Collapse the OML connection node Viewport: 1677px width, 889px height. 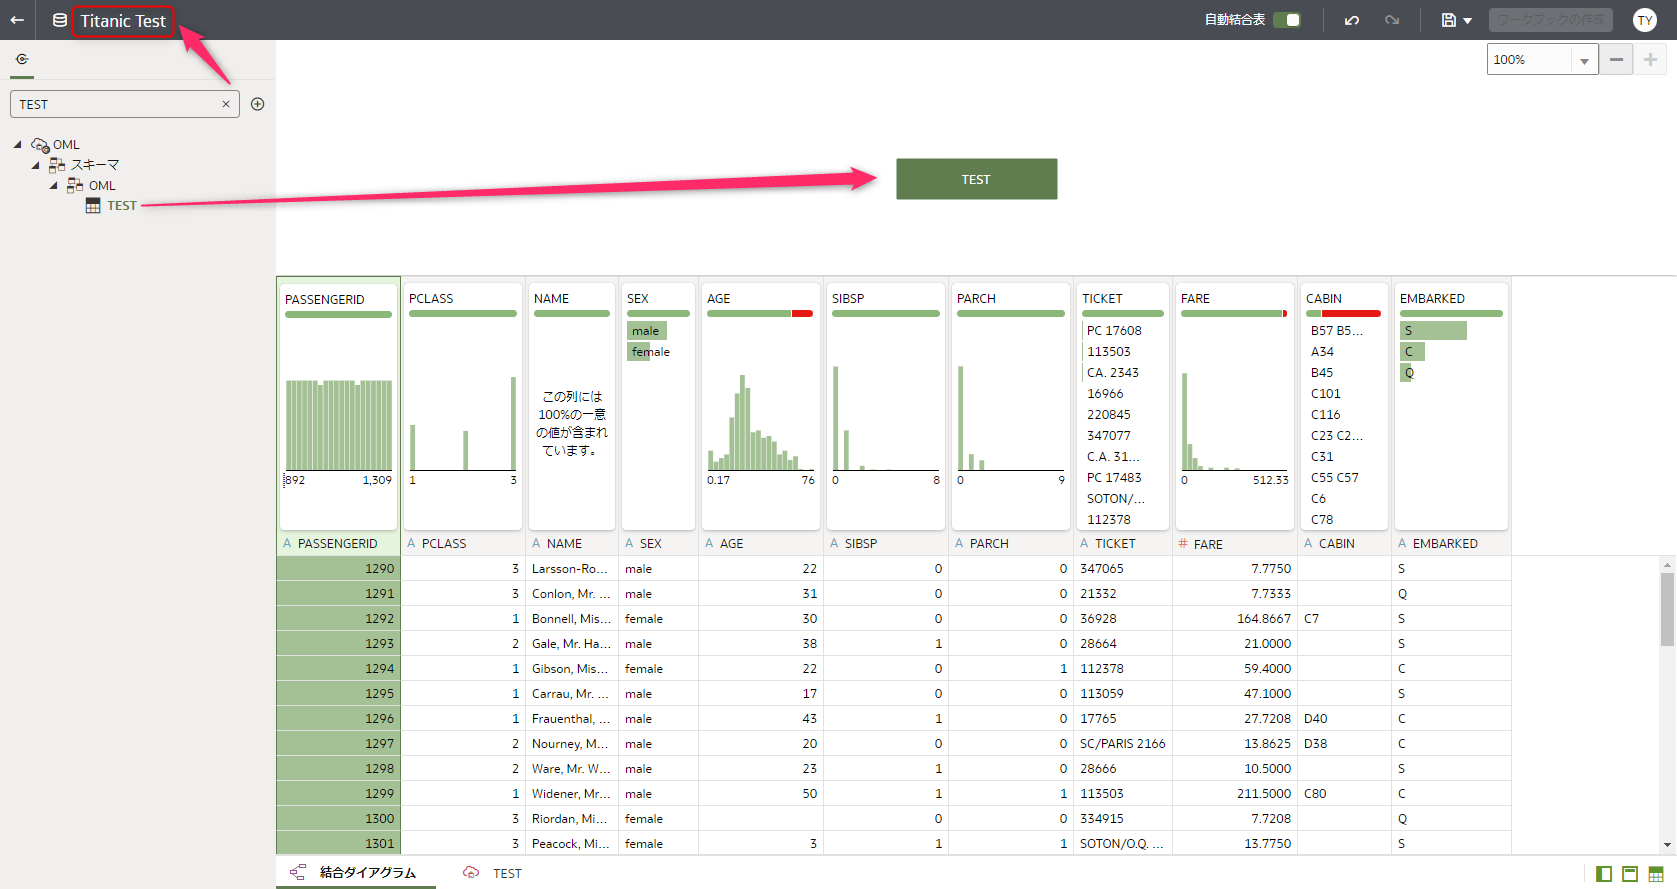tap(17, 144)
